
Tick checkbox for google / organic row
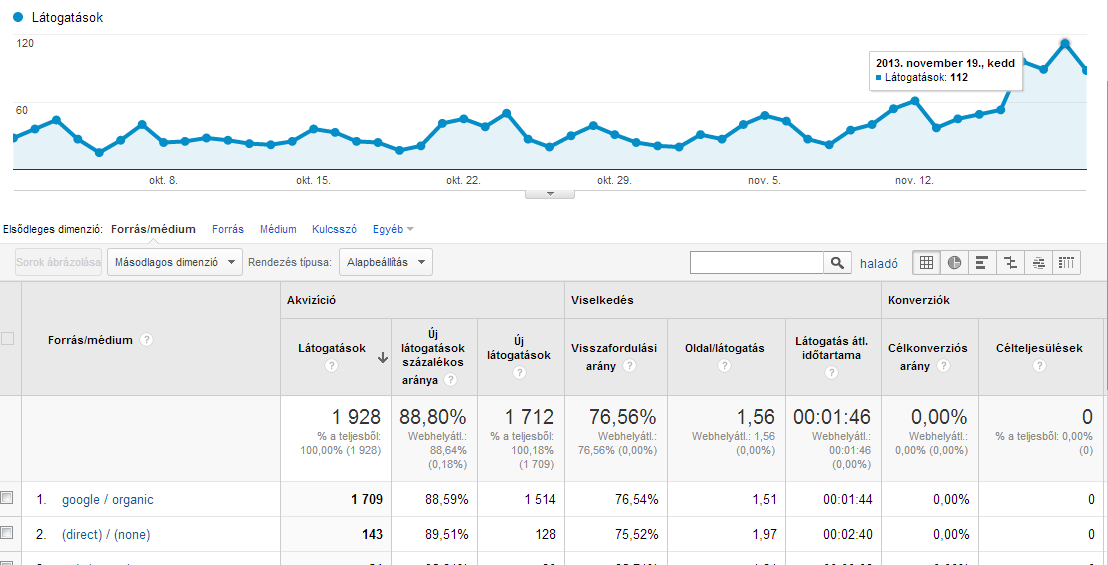(x=7, y=498)
